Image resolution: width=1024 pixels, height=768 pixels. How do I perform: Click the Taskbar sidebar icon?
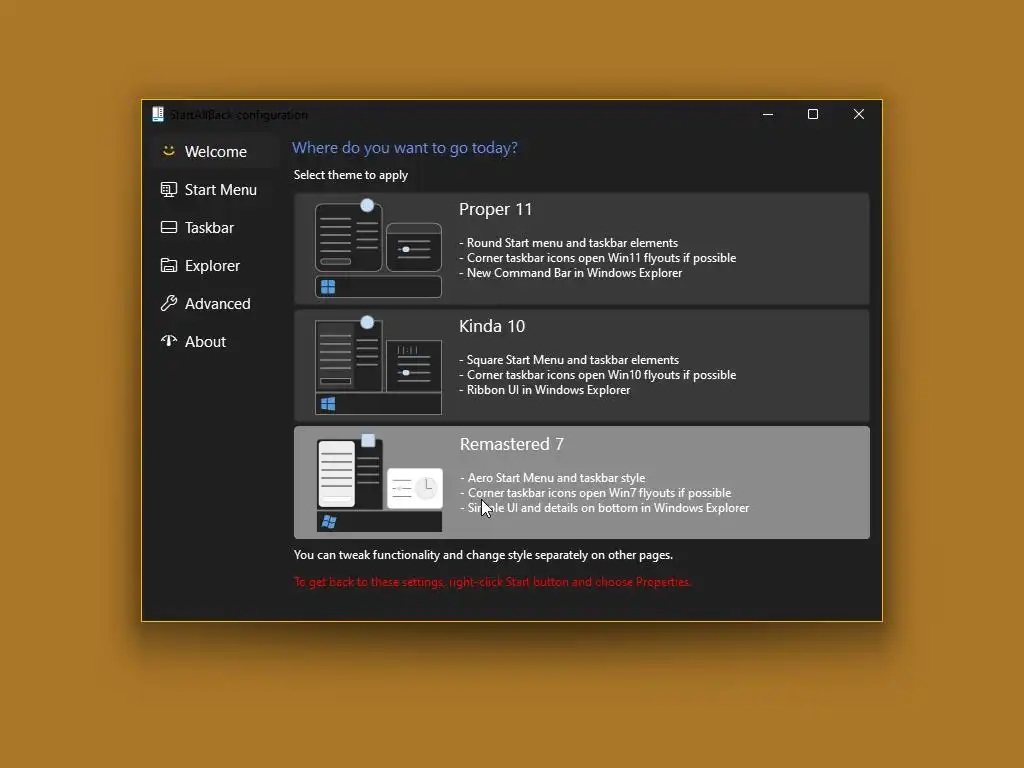[x=168, y=227]
